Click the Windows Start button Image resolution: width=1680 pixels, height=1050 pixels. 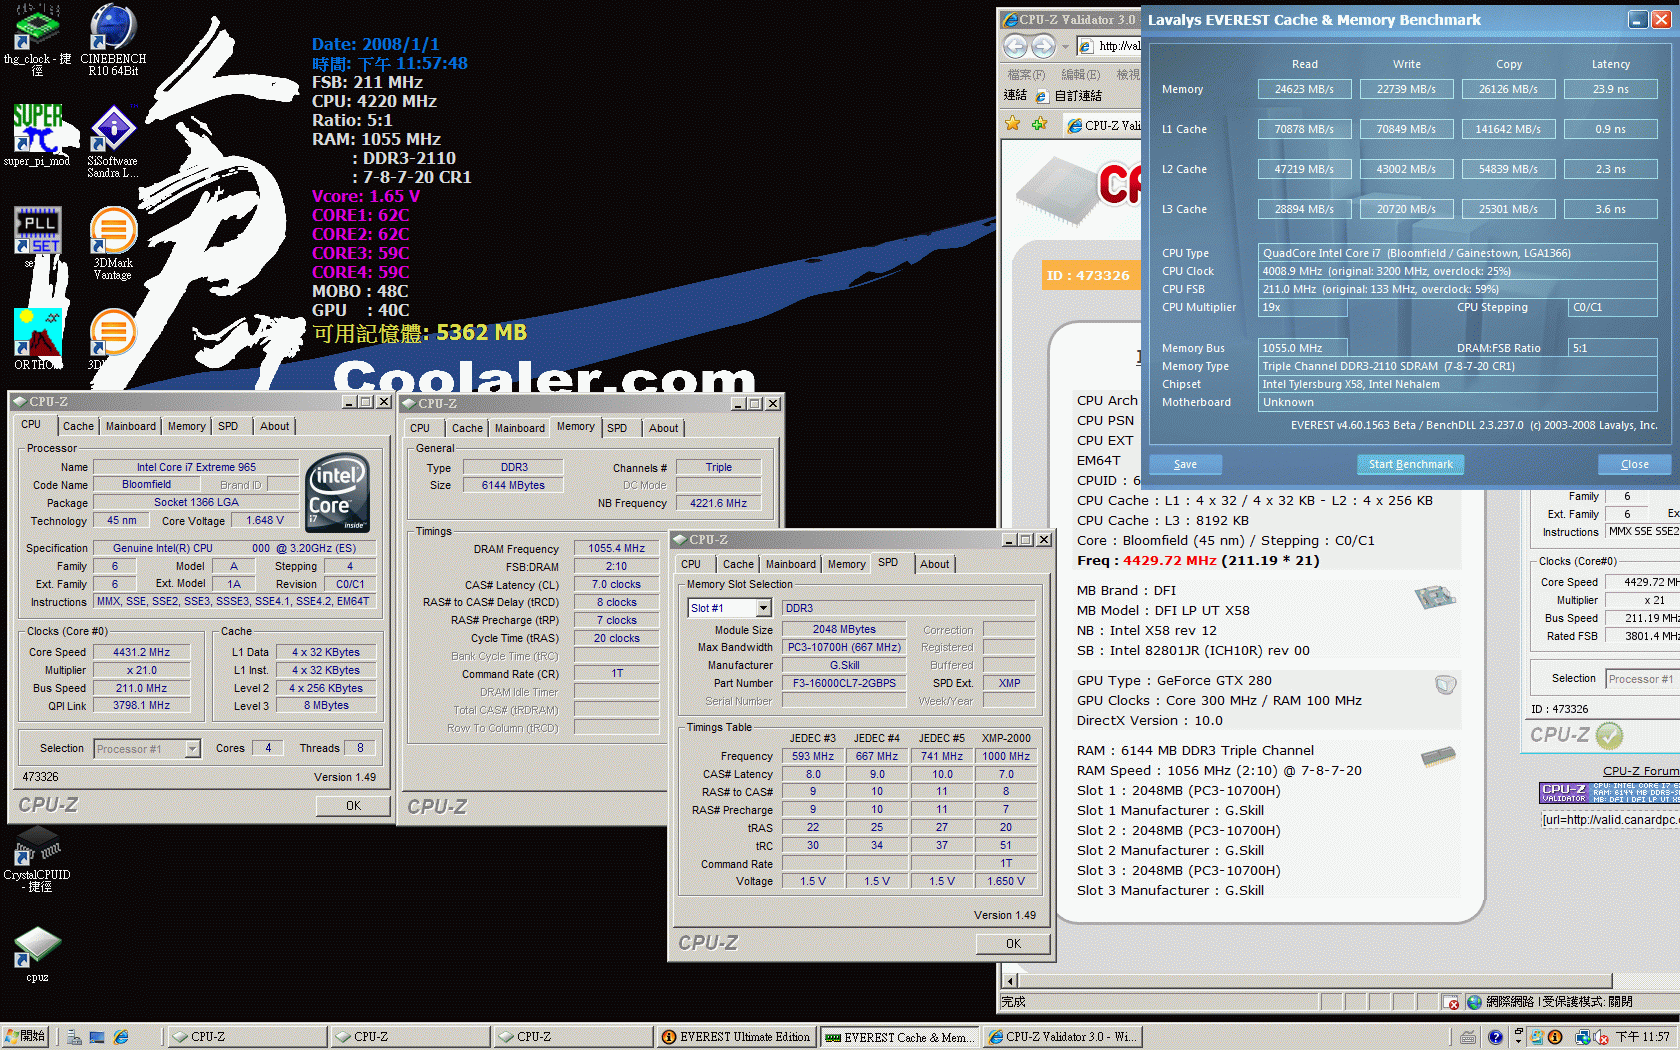[x=25, y=1037]
